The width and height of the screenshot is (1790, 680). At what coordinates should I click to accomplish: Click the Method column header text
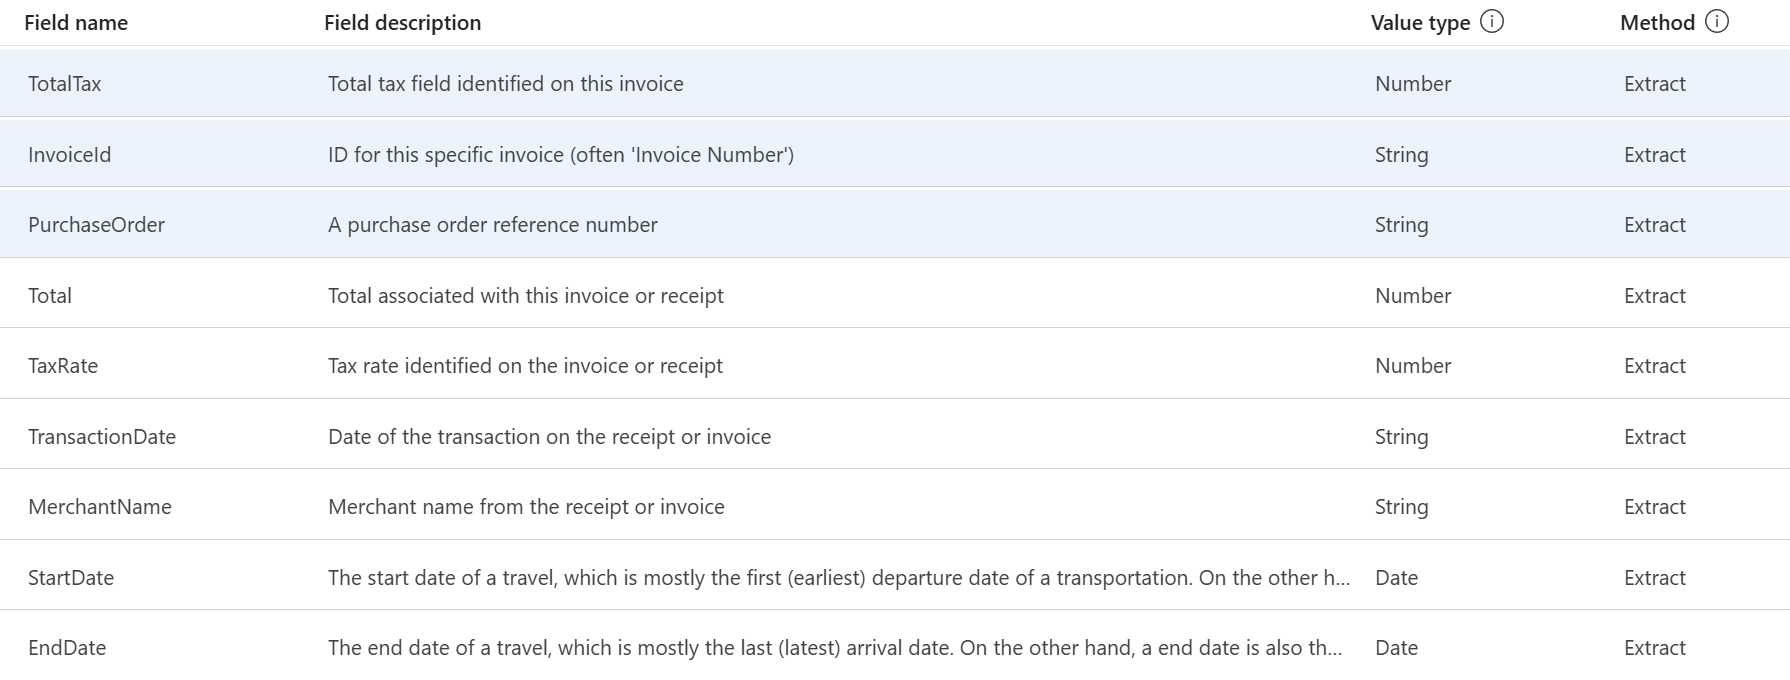[1657, 23]
